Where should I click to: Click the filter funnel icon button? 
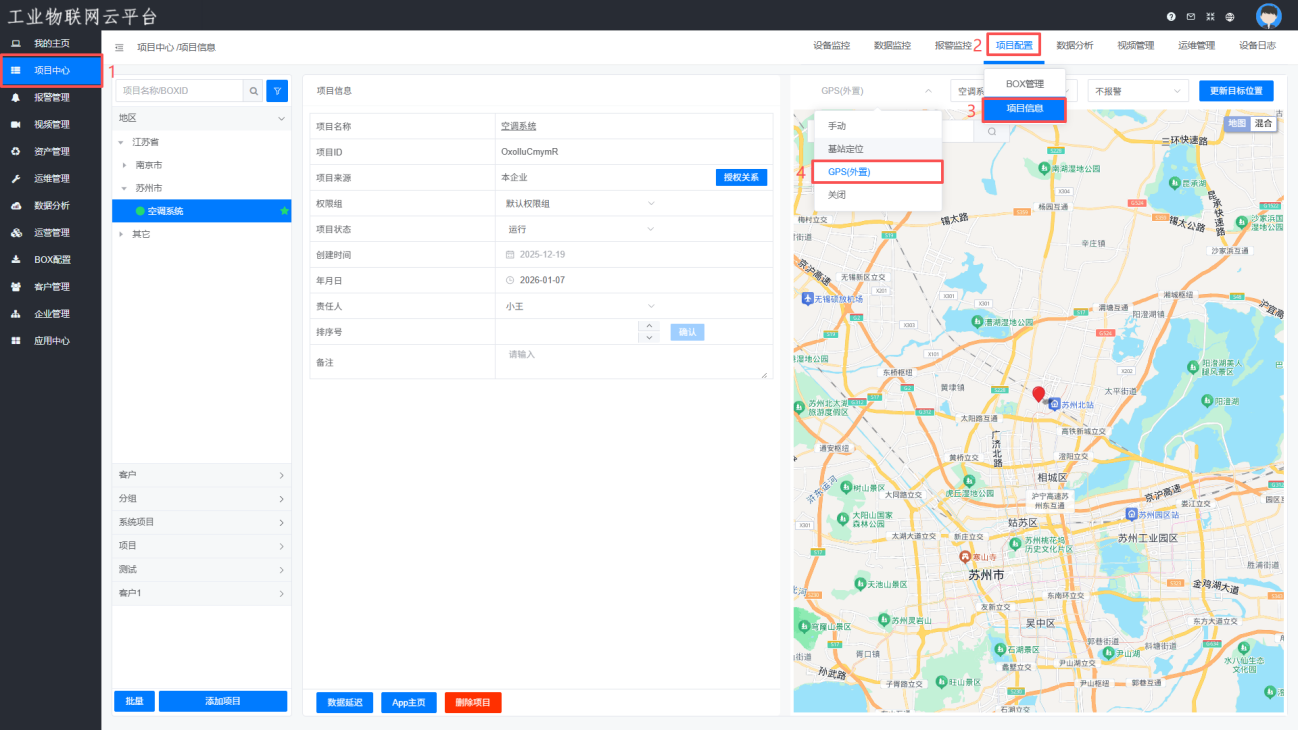click(x=277, y=91)
